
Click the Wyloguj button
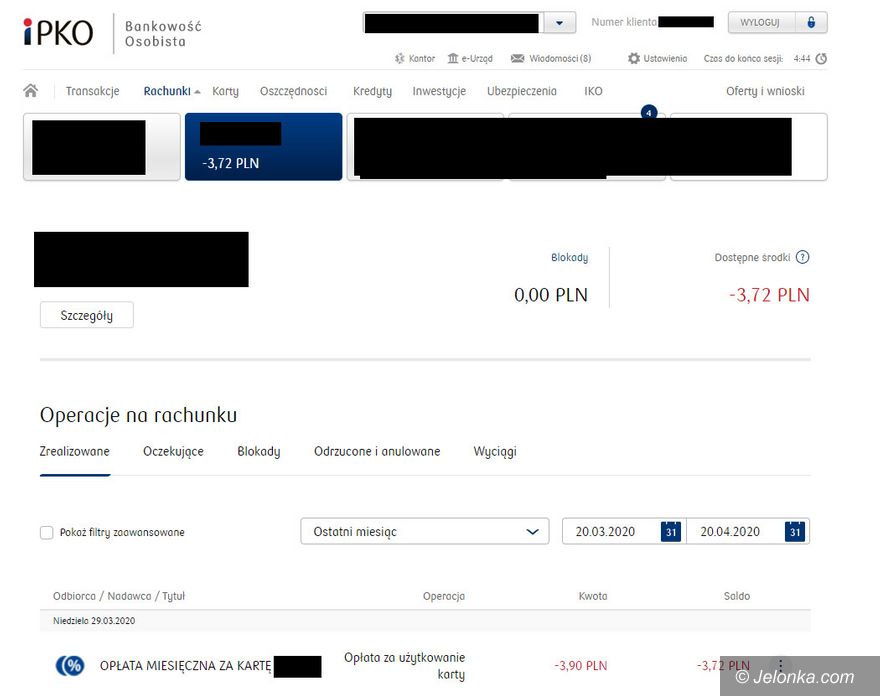pyautogui.click(x=777, y=22)
